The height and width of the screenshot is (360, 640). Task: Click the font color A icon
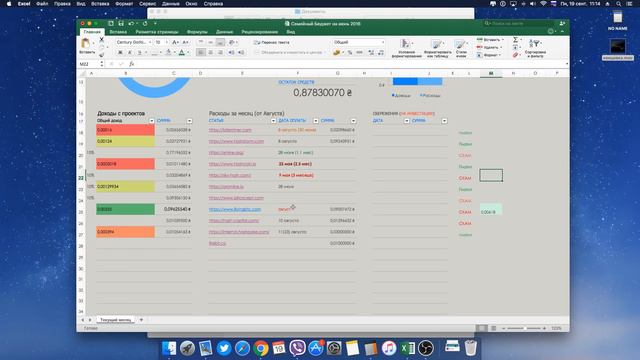182,53
